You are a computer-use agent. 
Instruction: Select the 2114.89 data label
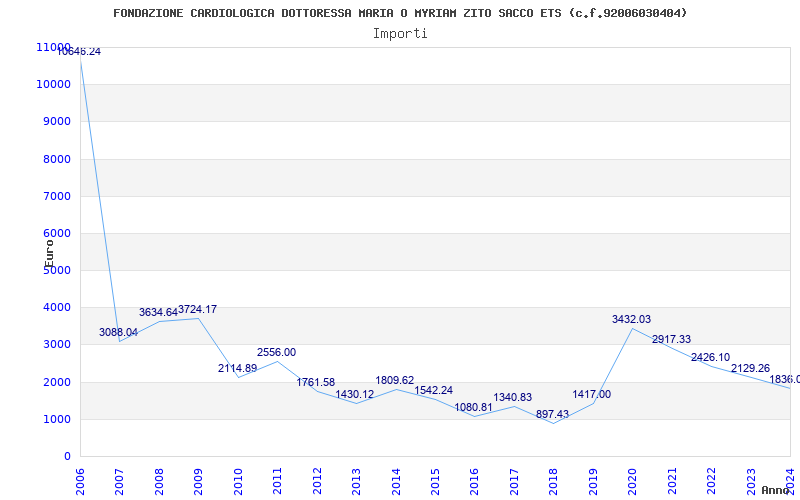(237, 368)
